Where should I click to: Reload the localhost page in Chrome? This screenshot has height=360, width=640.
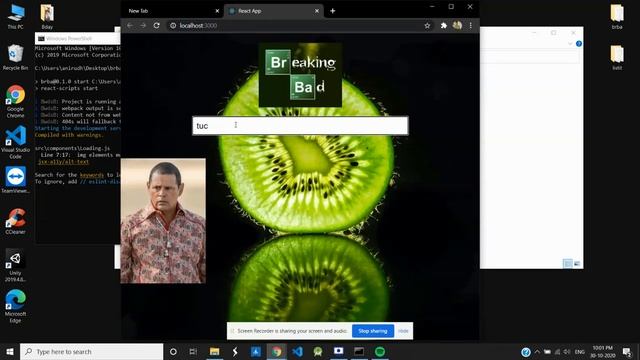pos(156,25)
